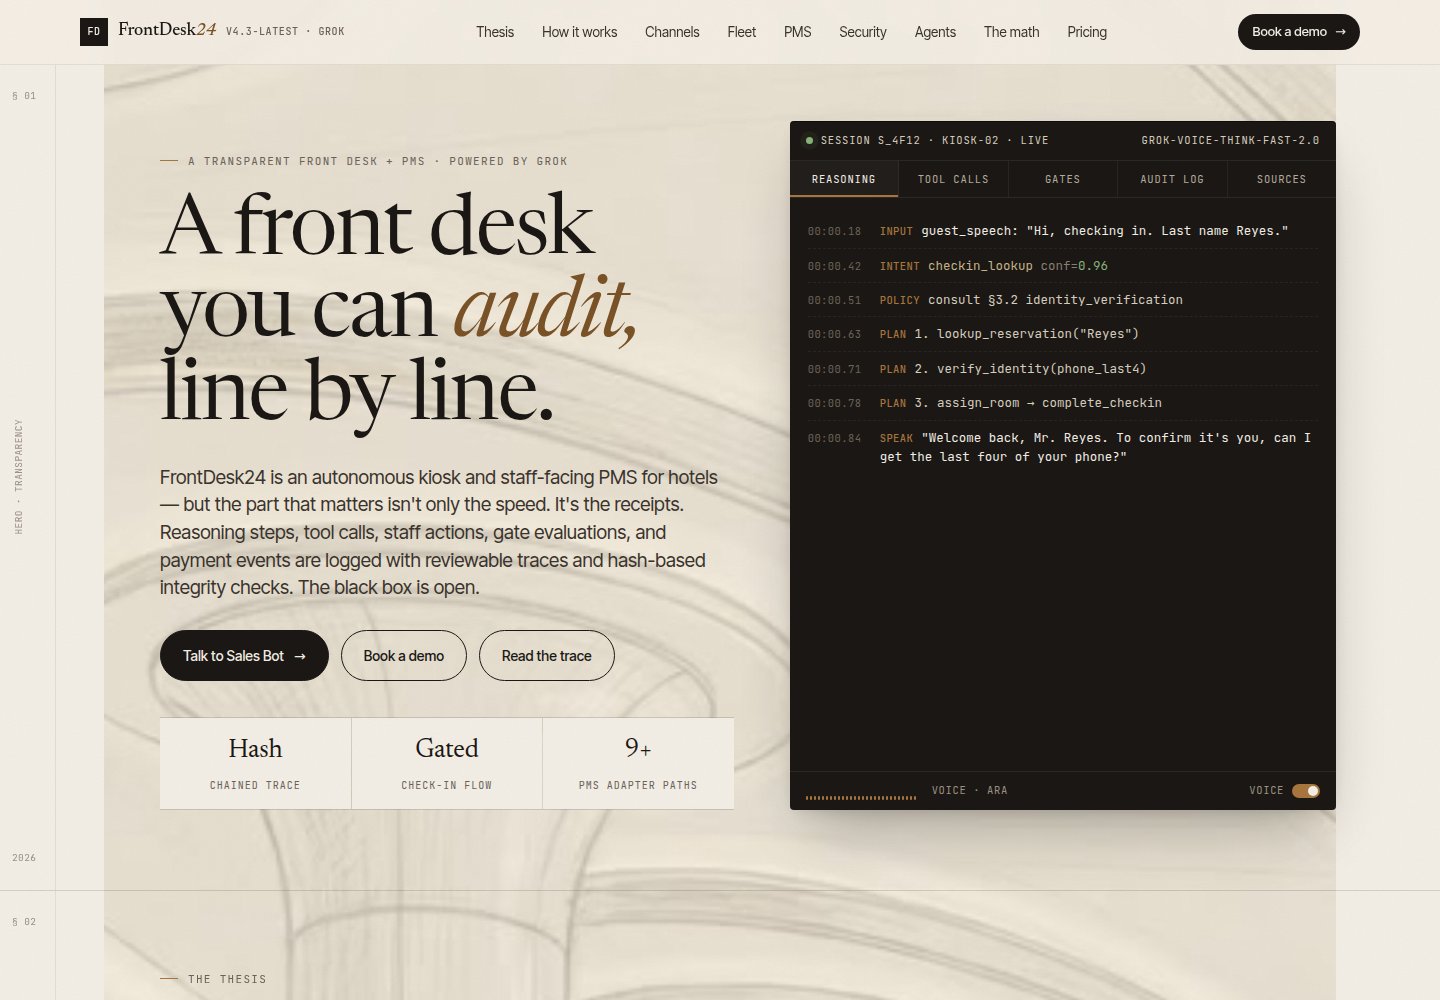Open How it works nav item

pos(579,32)
